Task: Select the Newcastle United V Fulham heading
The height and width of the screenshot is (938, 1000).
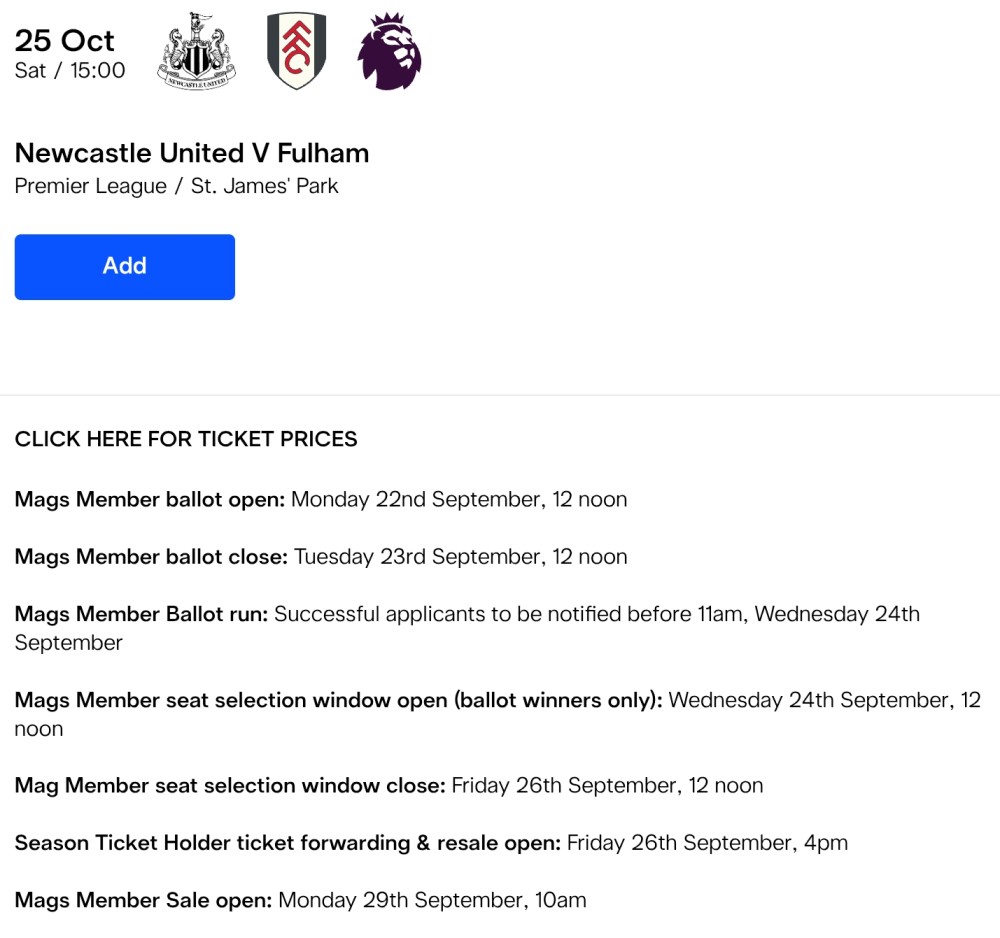Action: tap(192, 153)
